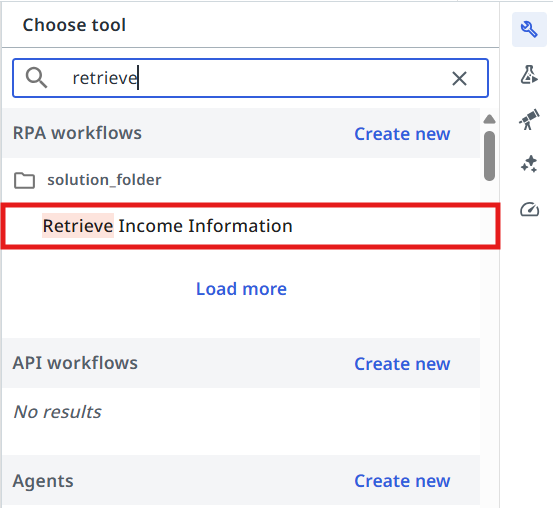Select the solution_folder folder row

click(x=241, y=180)
